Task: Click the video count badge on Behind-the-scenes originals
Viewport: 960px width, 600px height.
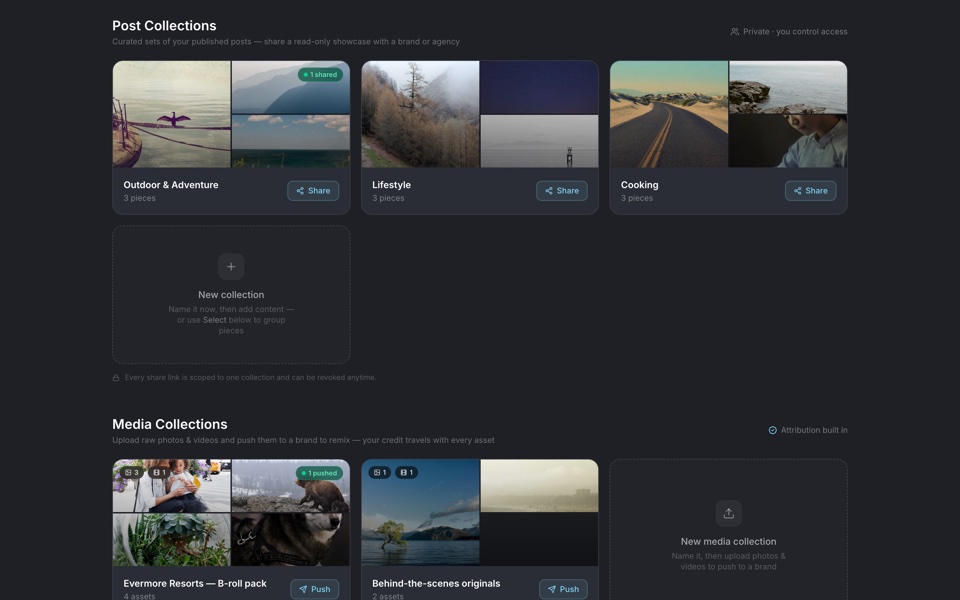Action: (407, 473)
